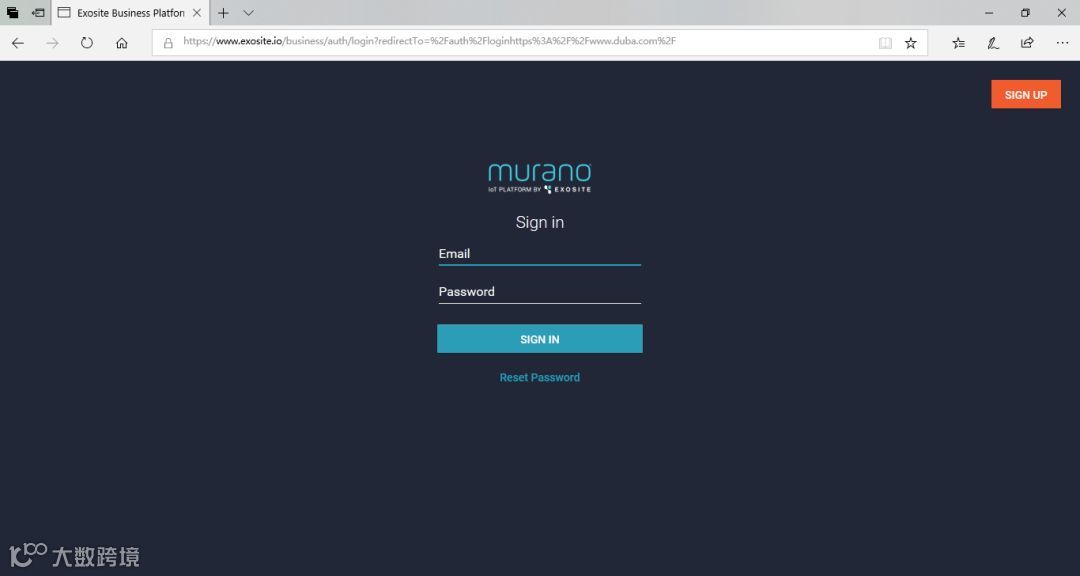This screenshot has height=576, width=1080.
Task: Minimize the browser window
Action: (x=989, y=12)
